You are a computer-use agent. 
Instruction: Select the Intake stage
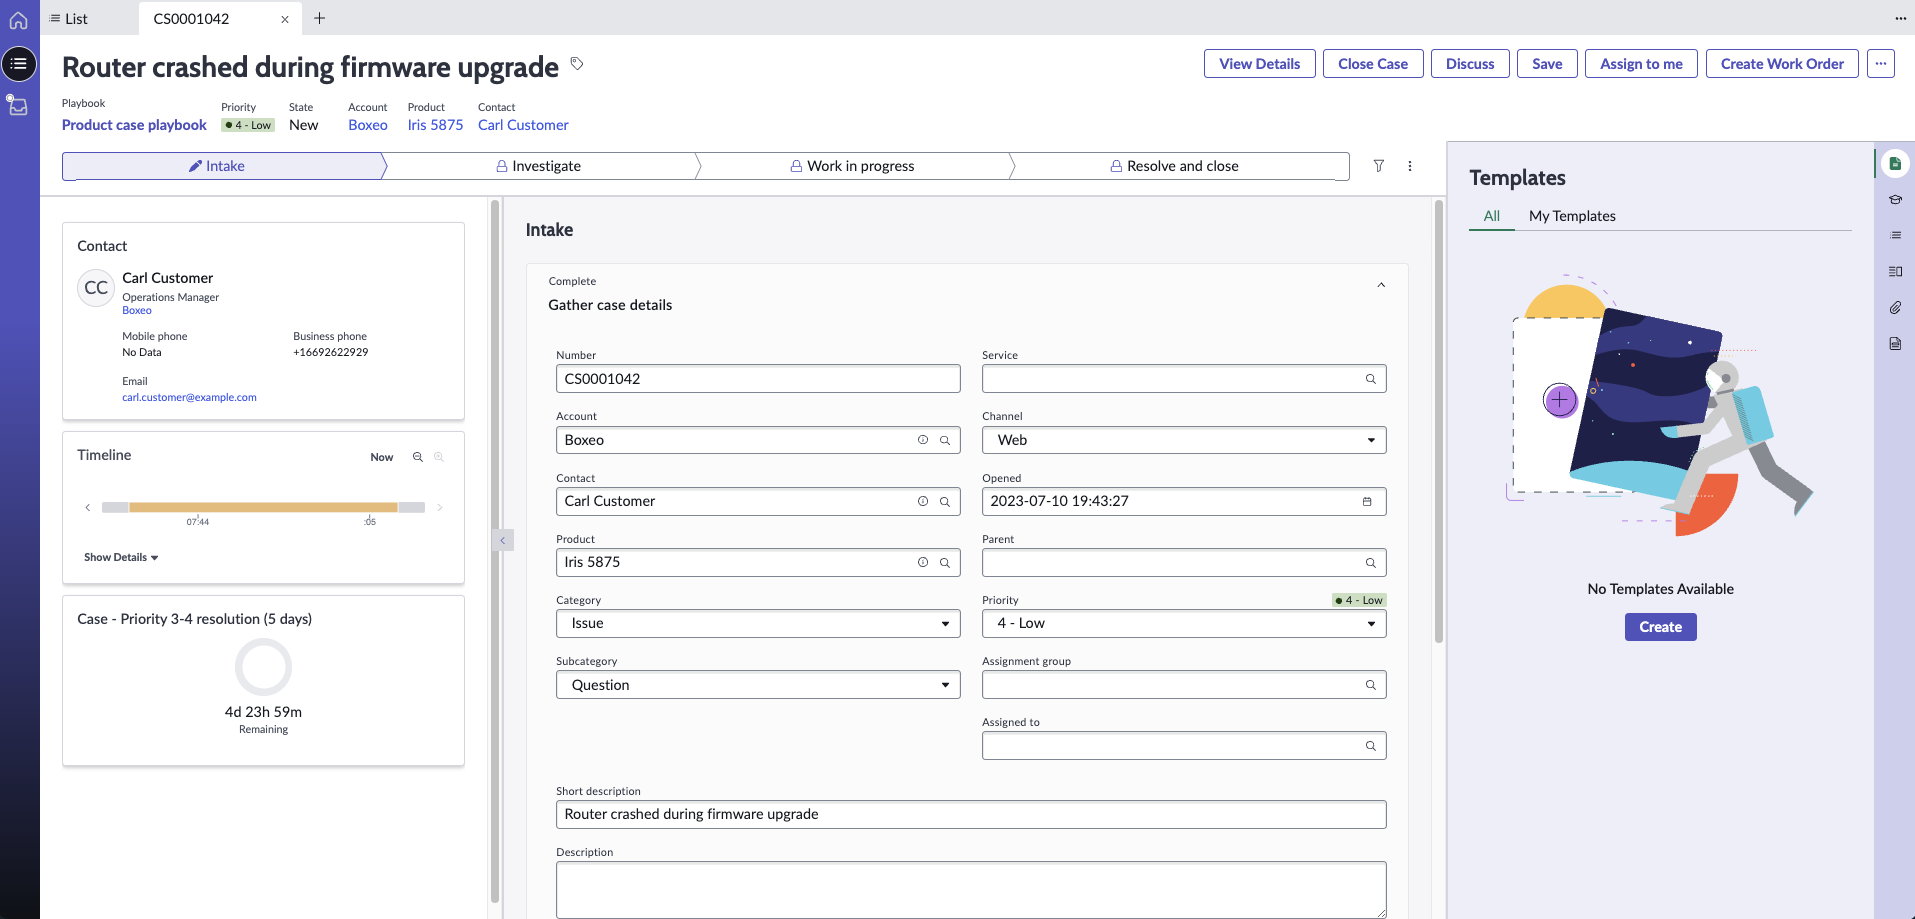pos(224,166)
